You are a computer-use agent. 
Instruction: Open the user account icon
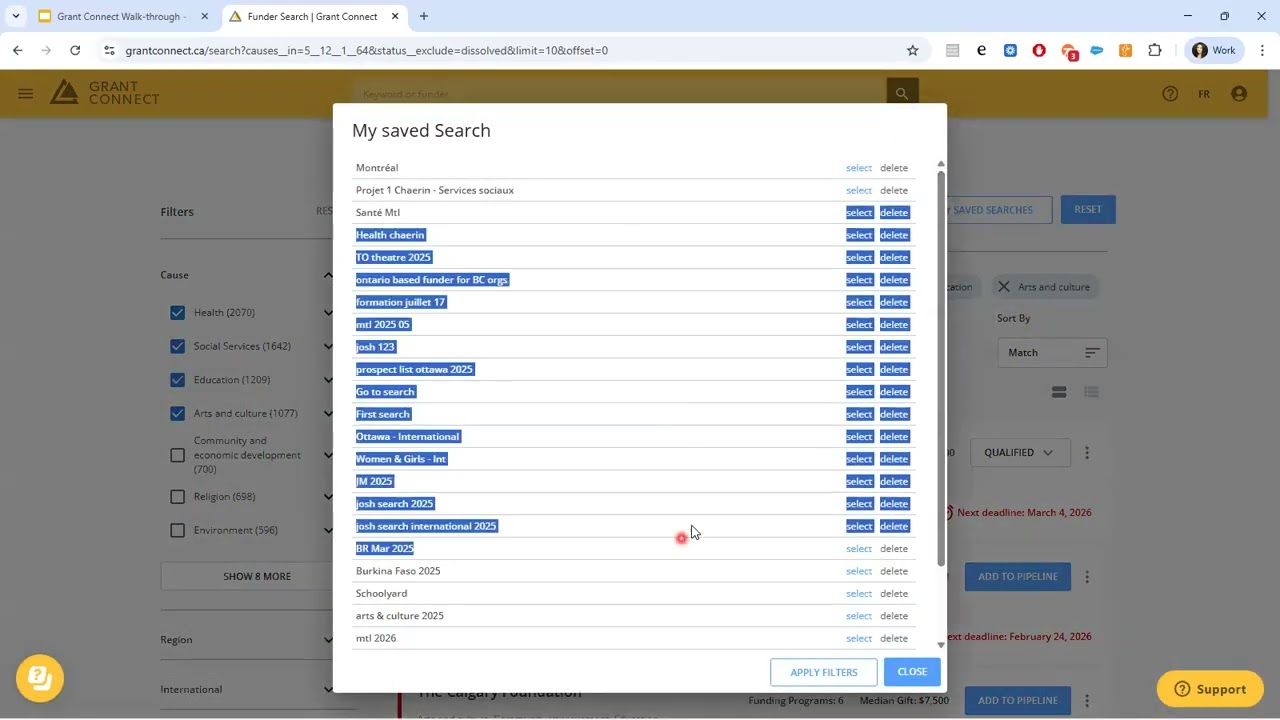coord(1239,94)
